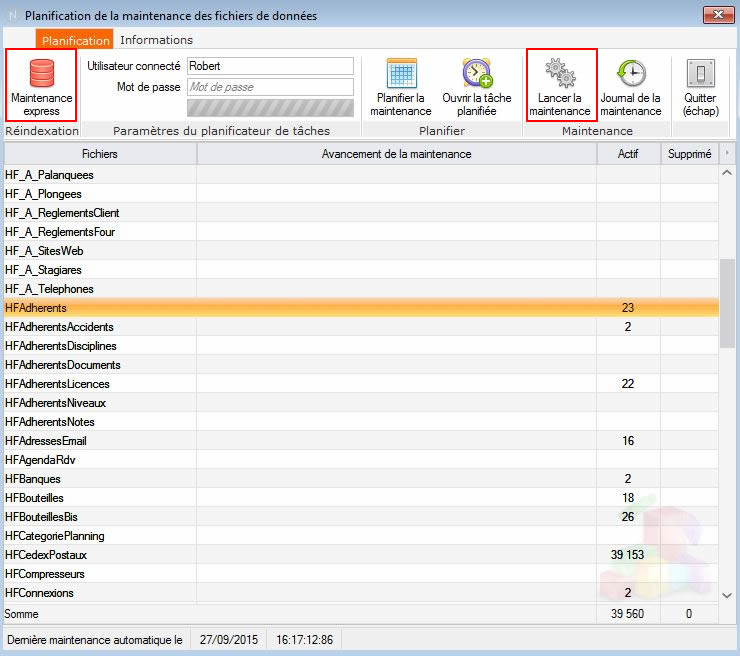Select the HFBanques row
The height and width of the screenshot is (656, 740).
pos(361,479)
